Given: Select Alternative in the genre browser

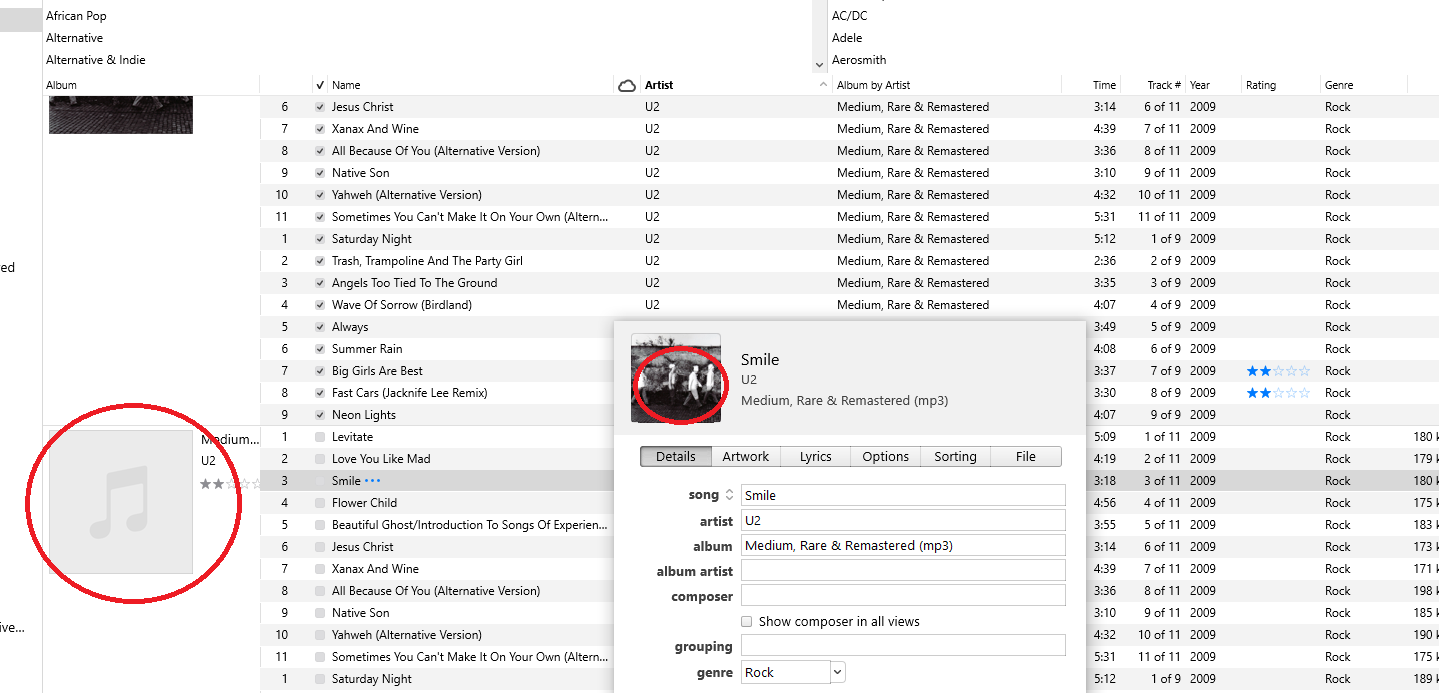Looking at the screenshot, I should tap(74, 38).
